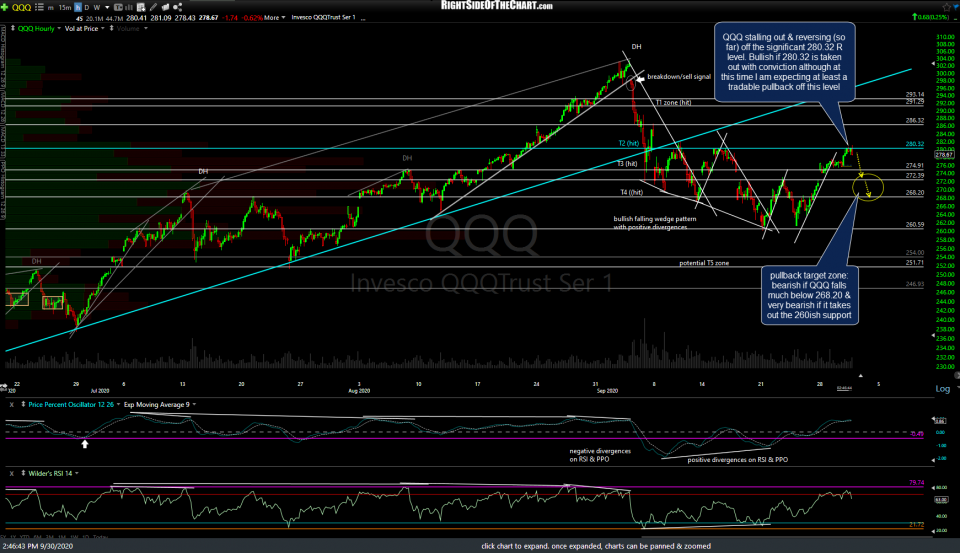Click the Sep 2020 date axis label
The width and height of the screenshot is (960, 553).
607,391
